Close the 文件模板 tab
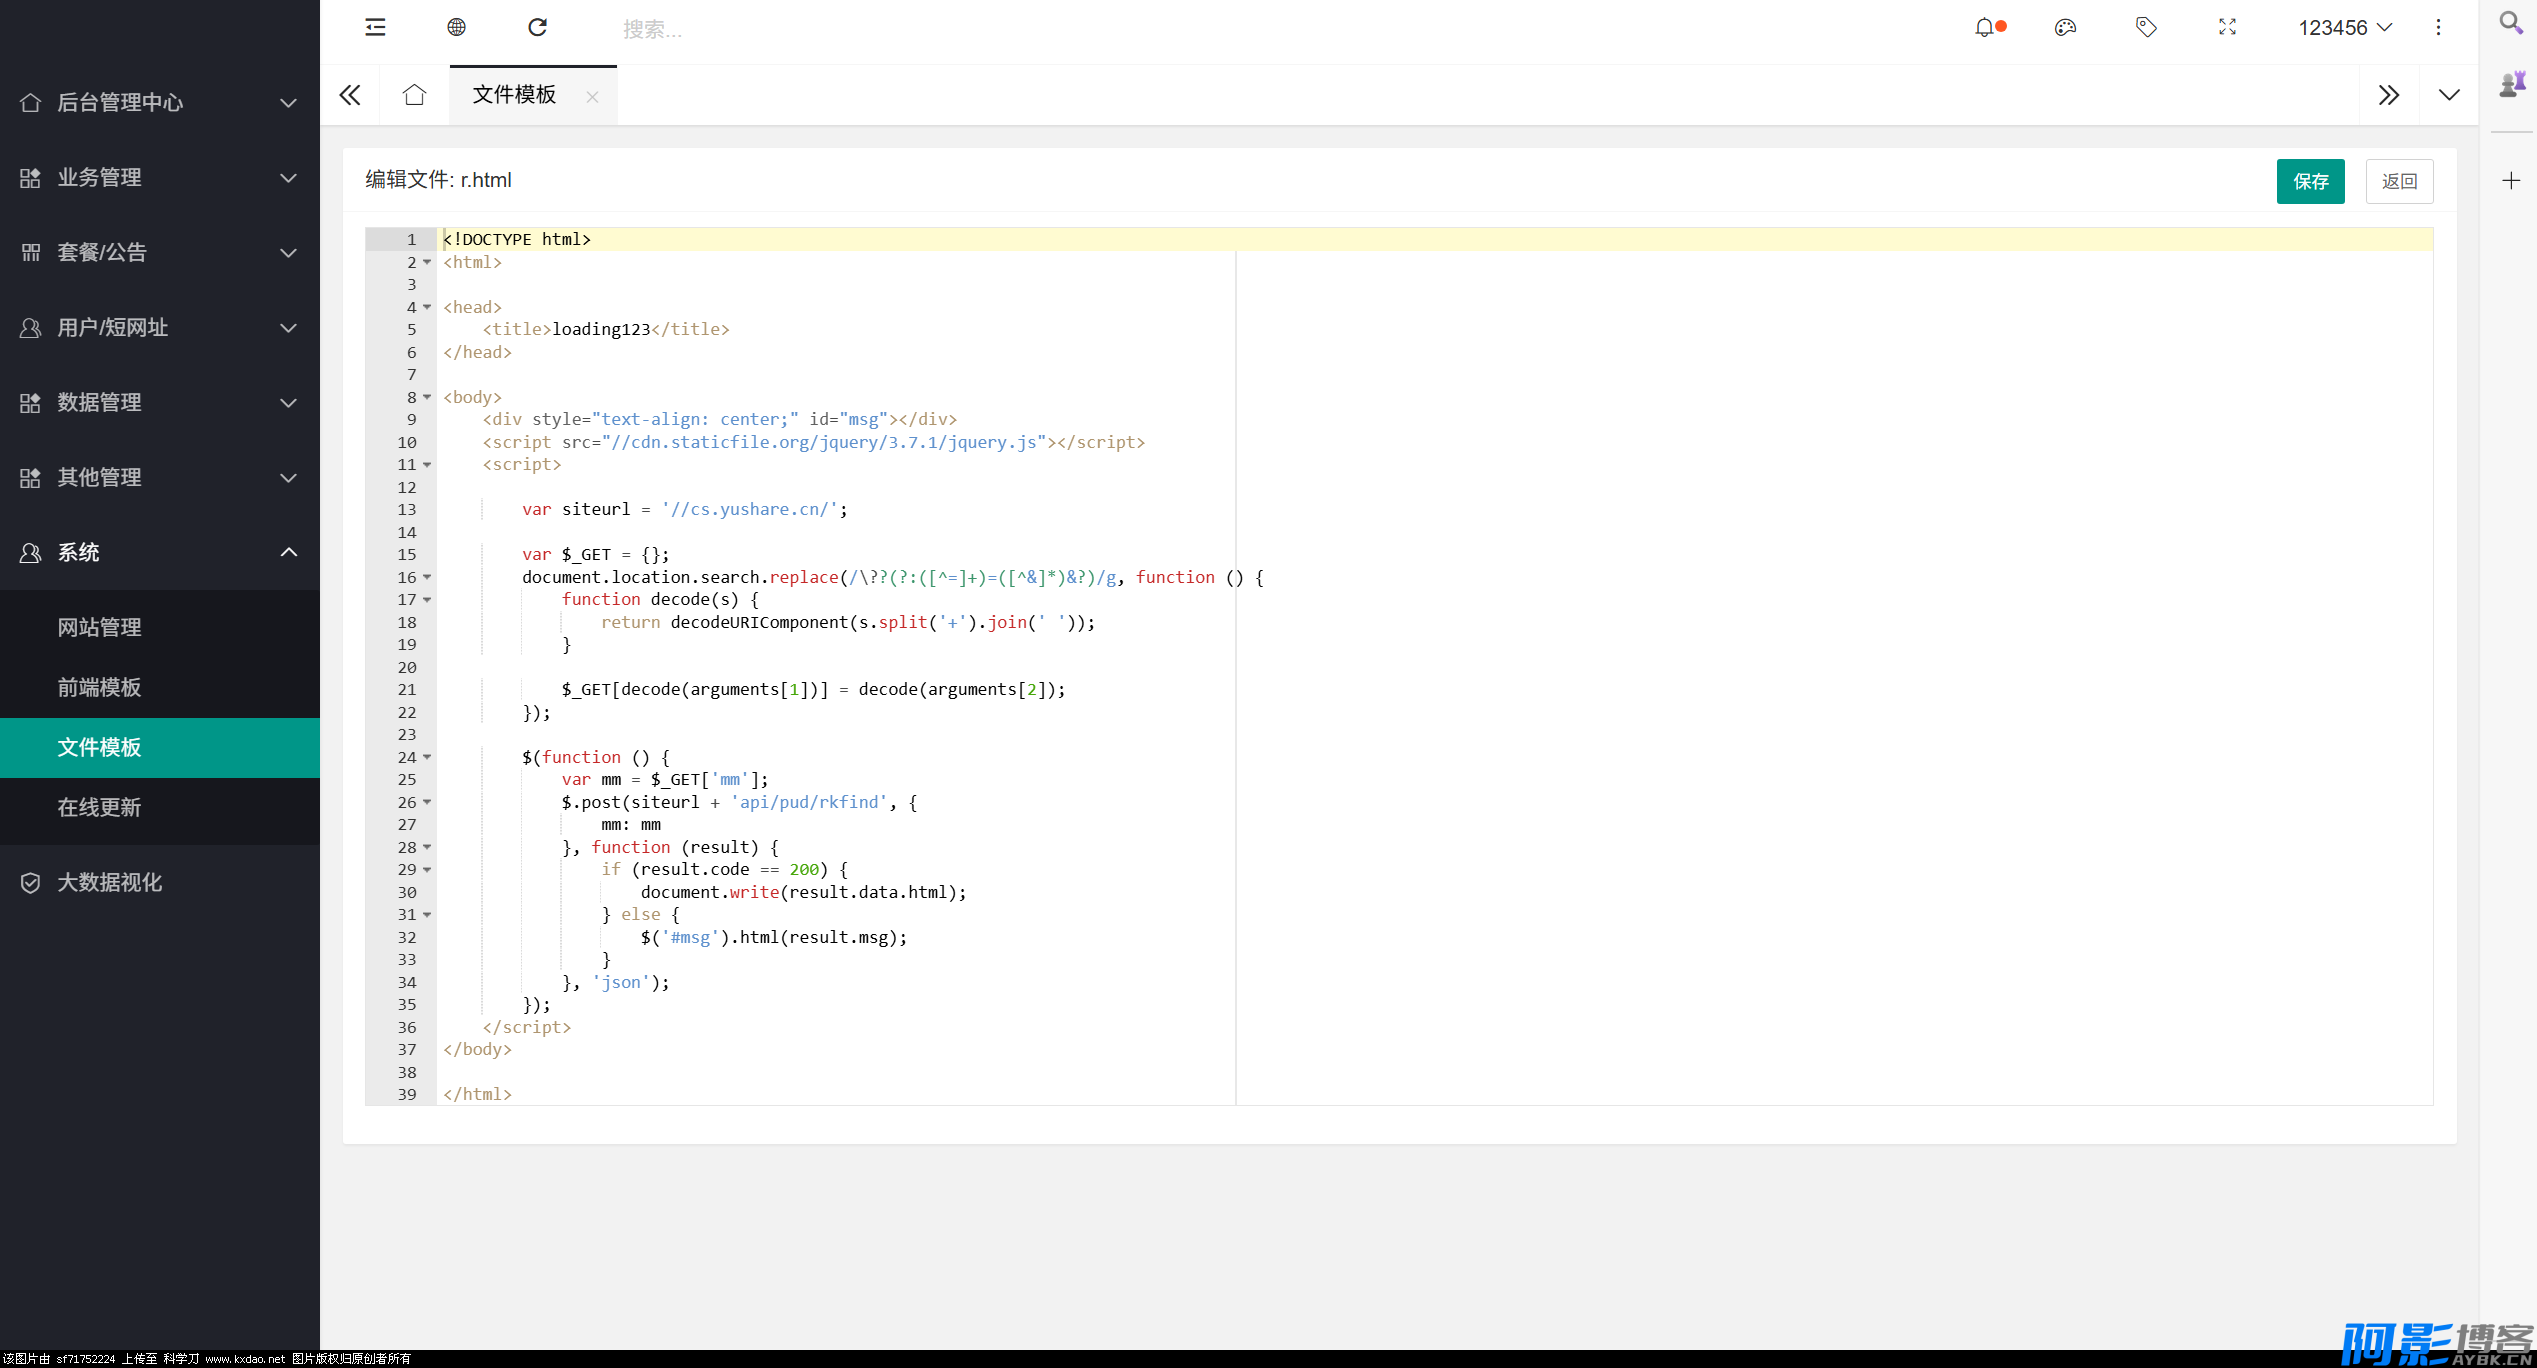 (592, 97)
